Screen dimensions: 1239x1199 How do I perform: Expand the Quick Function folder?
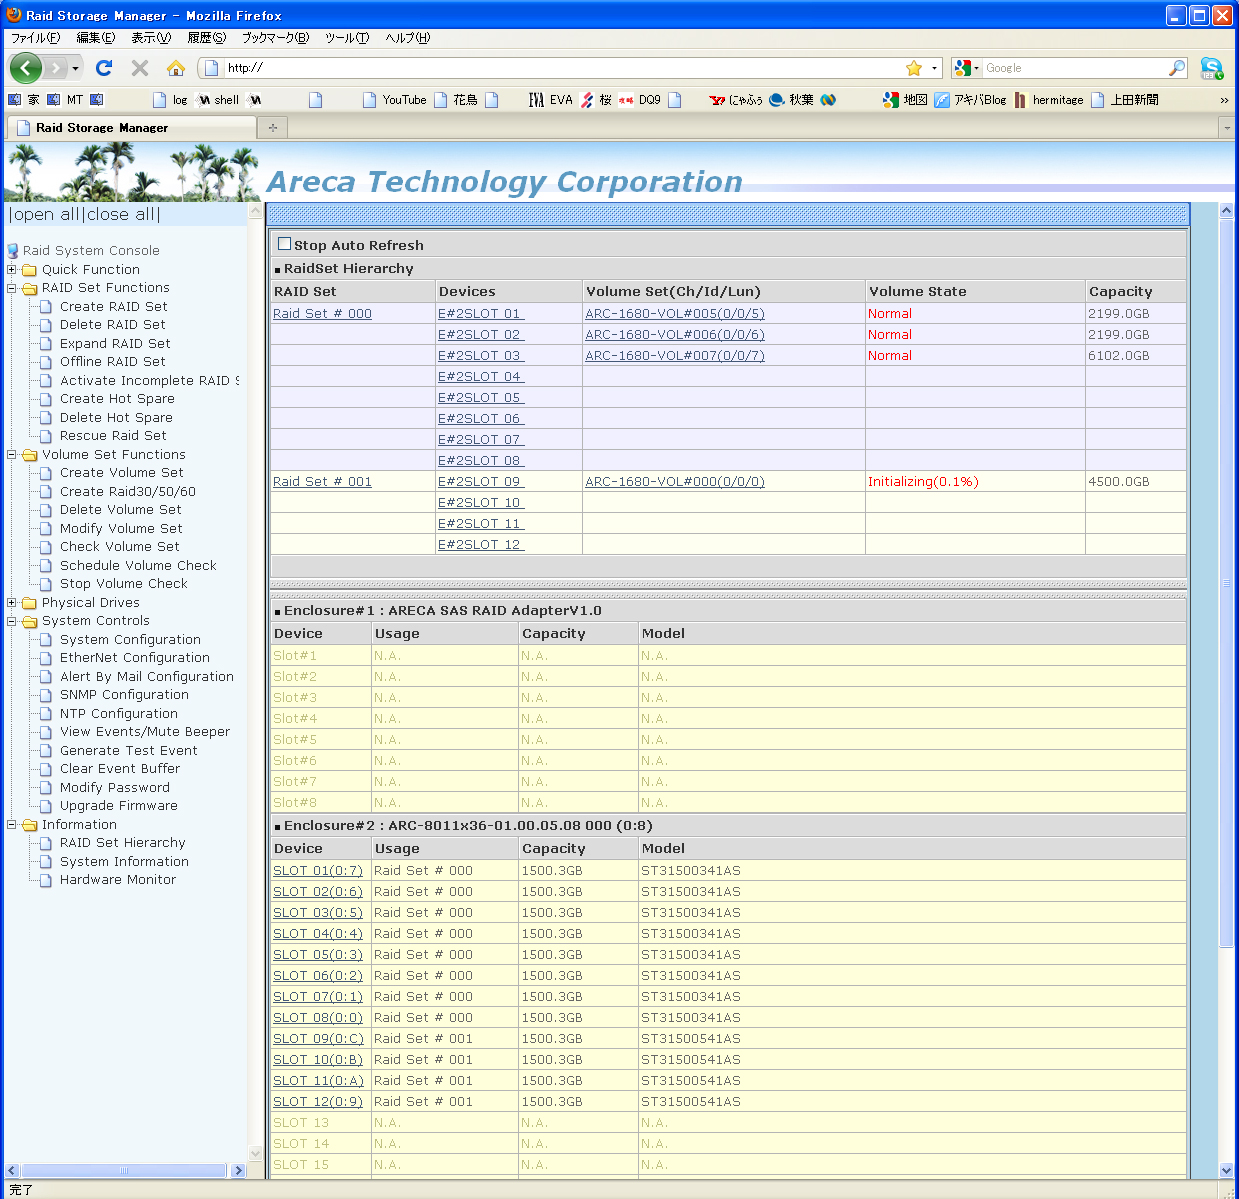coord(12,270)
